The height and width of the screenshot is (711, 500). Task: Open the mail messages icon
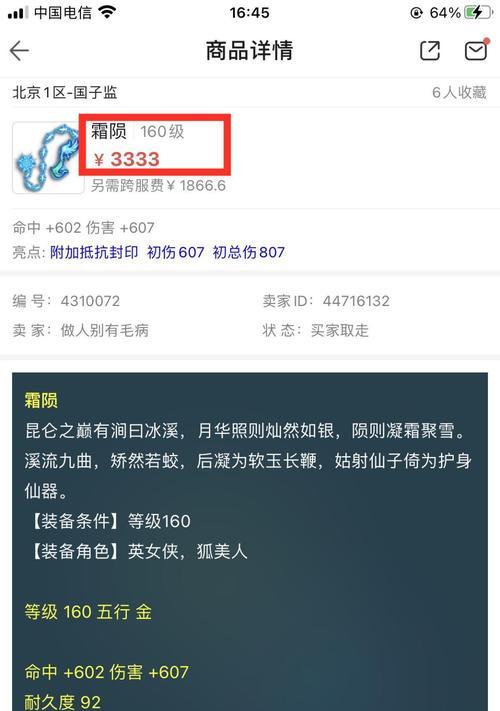[476, 50]
